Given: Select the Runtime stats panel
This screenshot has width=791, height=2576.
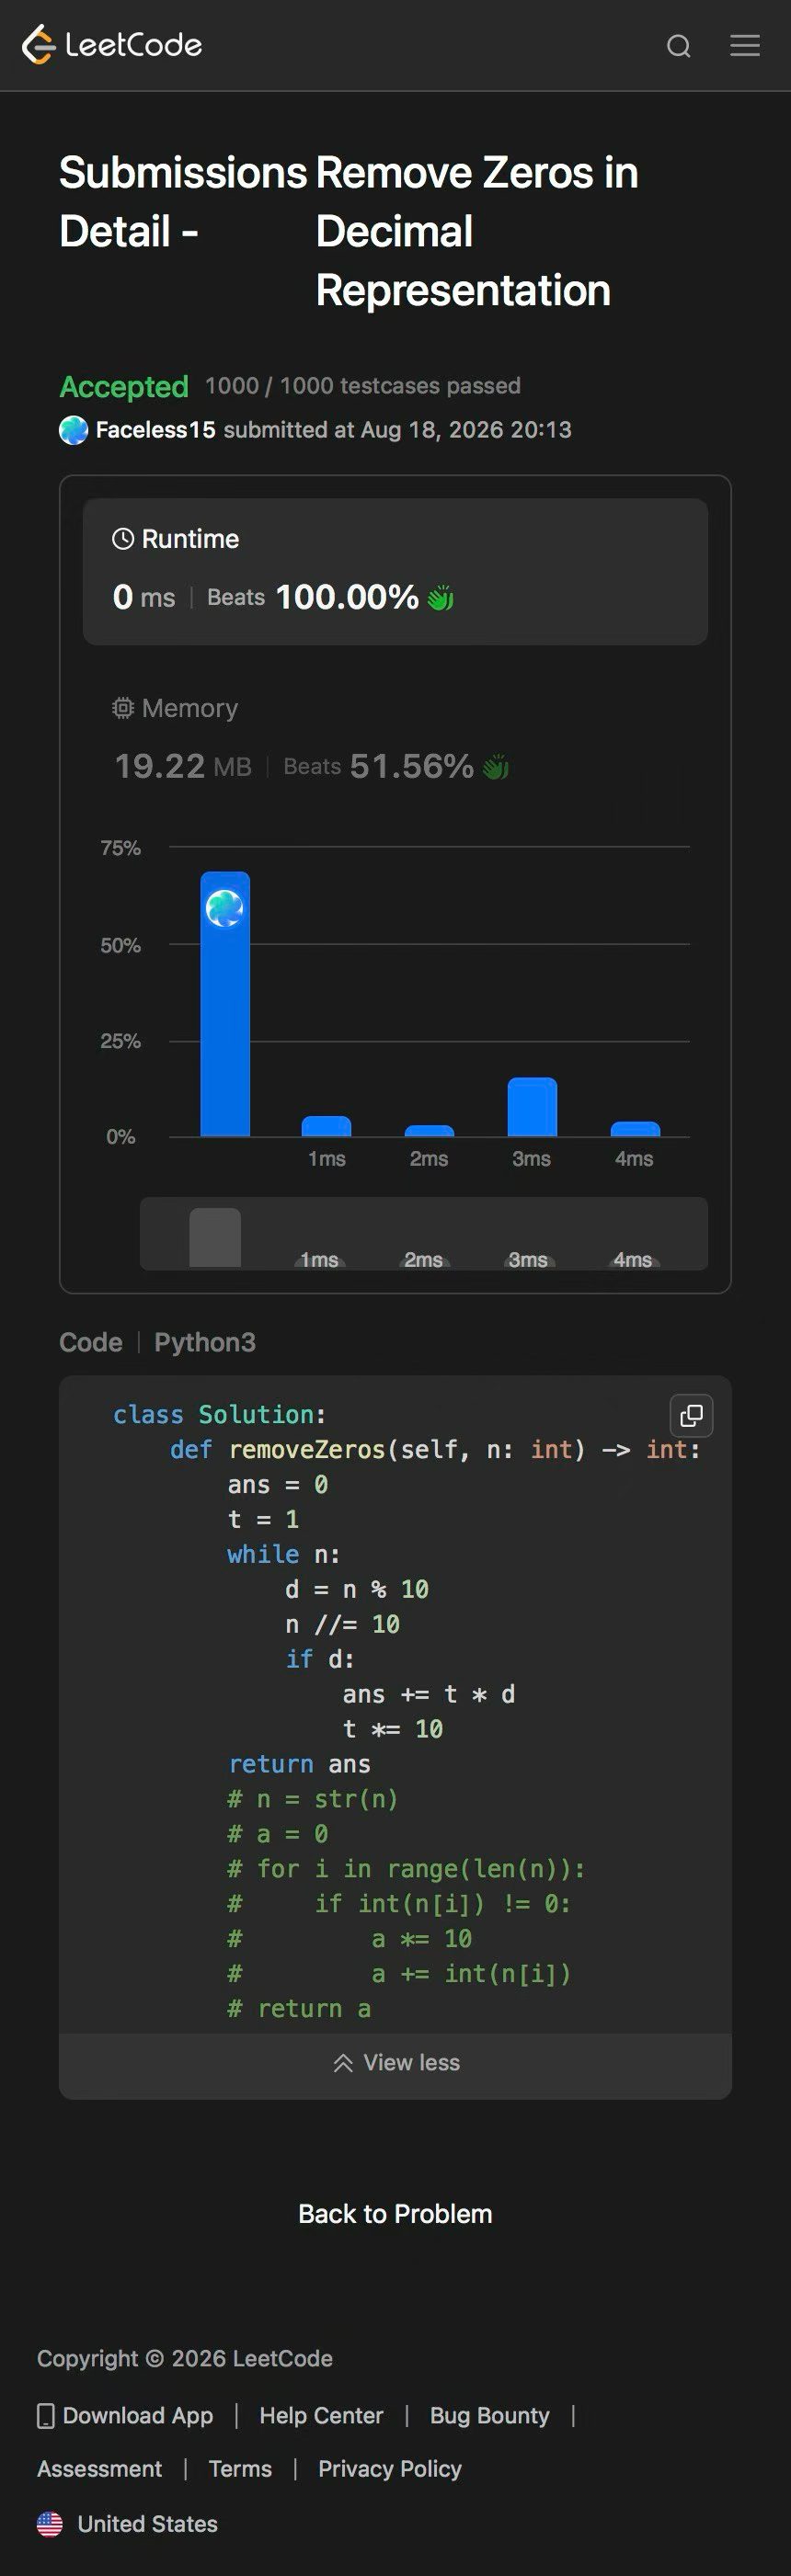Looking at the screenshot, I should click(395, 572).
